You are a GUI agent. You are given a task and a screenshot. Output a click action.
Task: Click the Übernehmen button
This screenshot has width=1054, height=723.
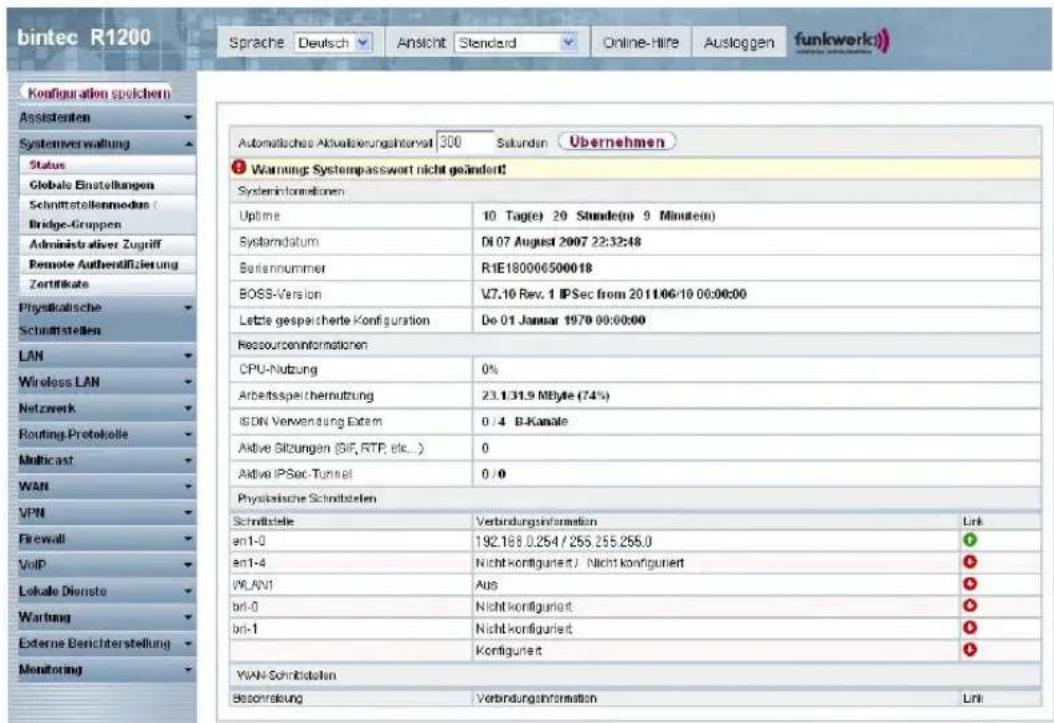pos(616,142)
